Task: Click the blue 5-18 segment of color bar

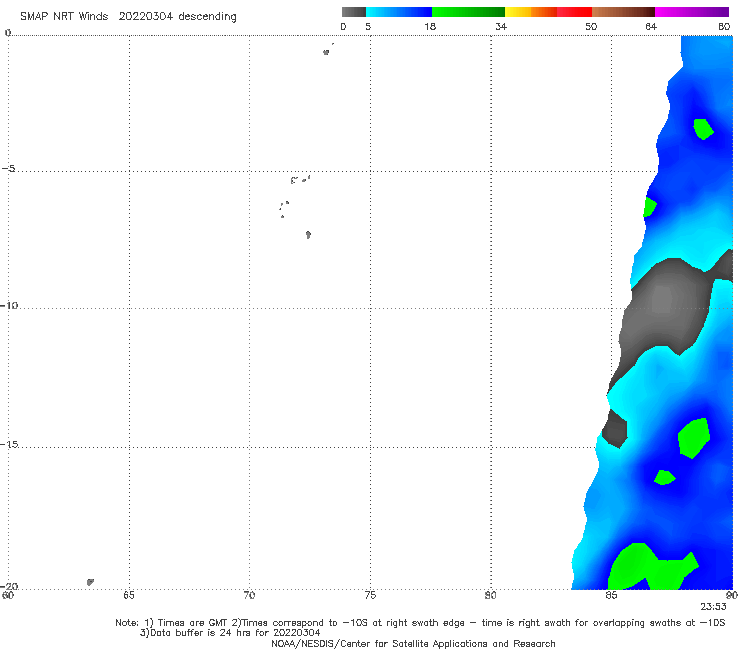Action: 399,12
